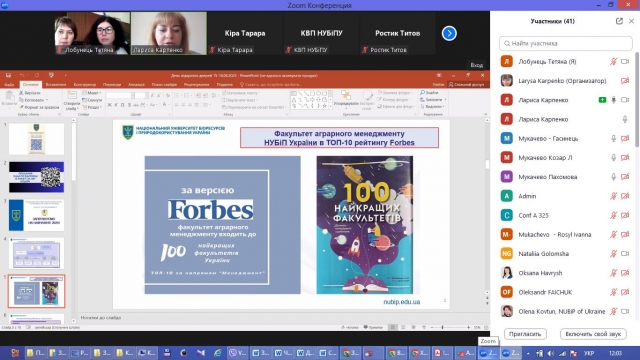This screenshot has height=360, width=640.
Task: Click the PowerPoint Save icon
Action: click(8, 76)
